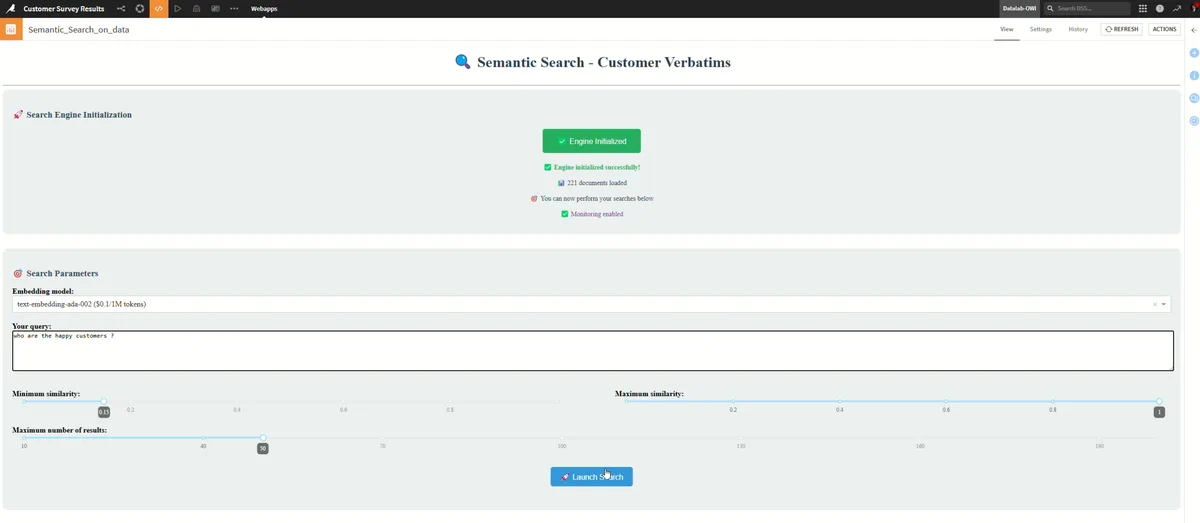This screenshot has height=523, width=1200.
Task: Click 'Engine initialized successfully!' message
Action: [597, 167]
